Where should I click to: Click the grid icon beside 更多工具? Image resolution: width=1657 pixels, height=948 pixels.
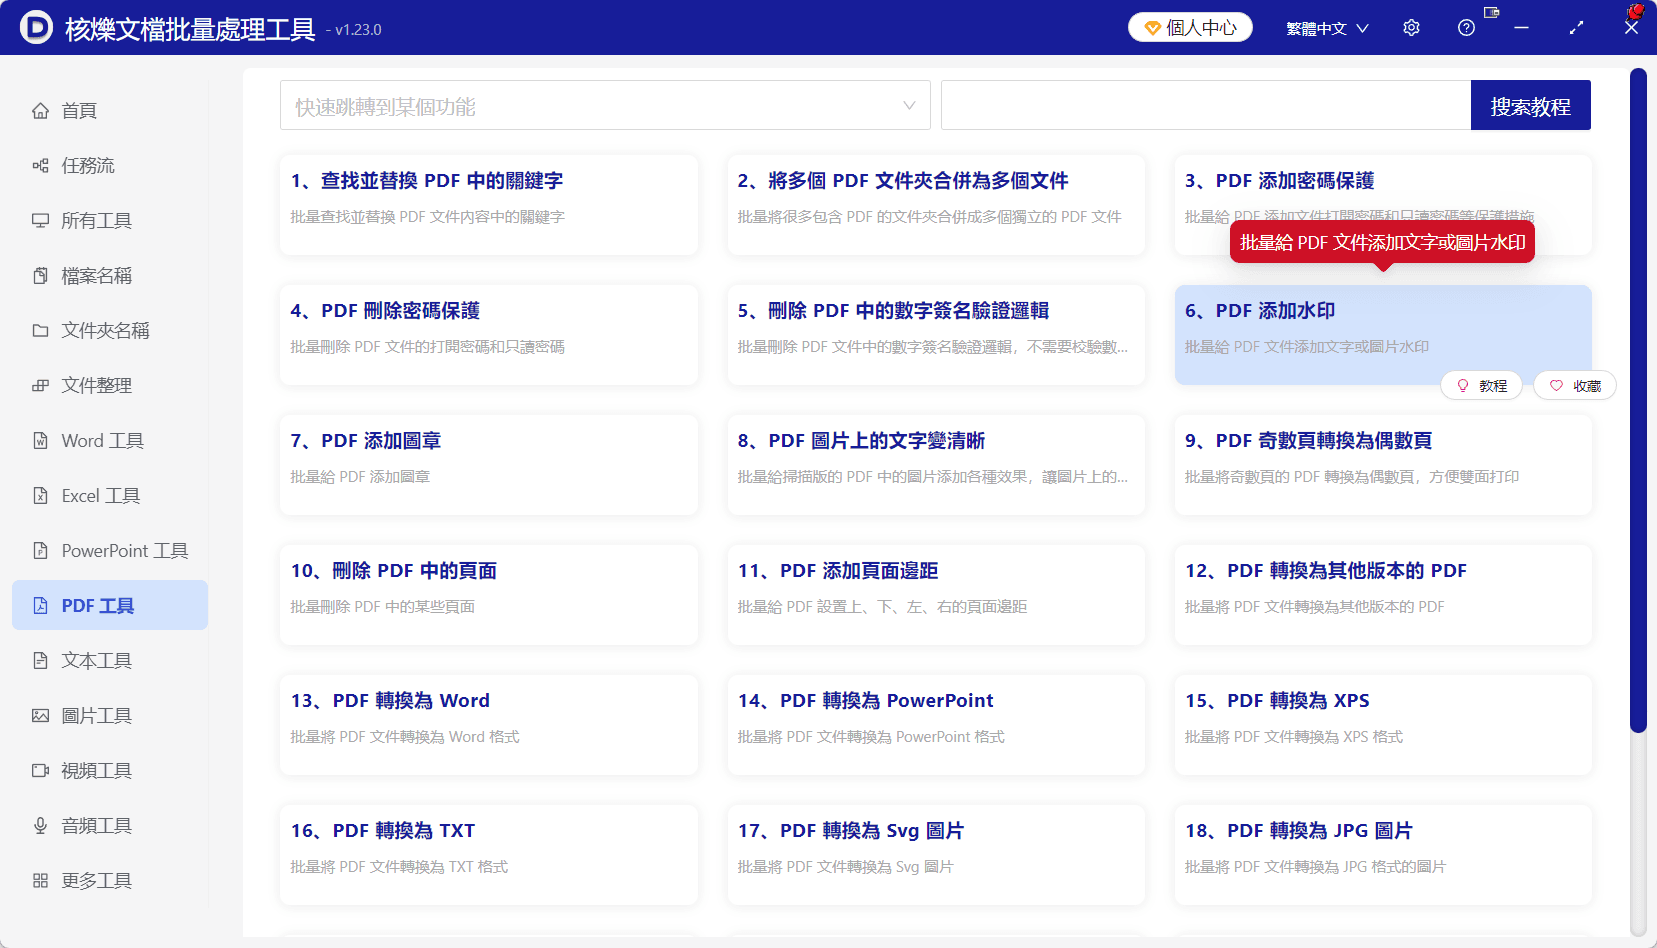click(40, 880)
